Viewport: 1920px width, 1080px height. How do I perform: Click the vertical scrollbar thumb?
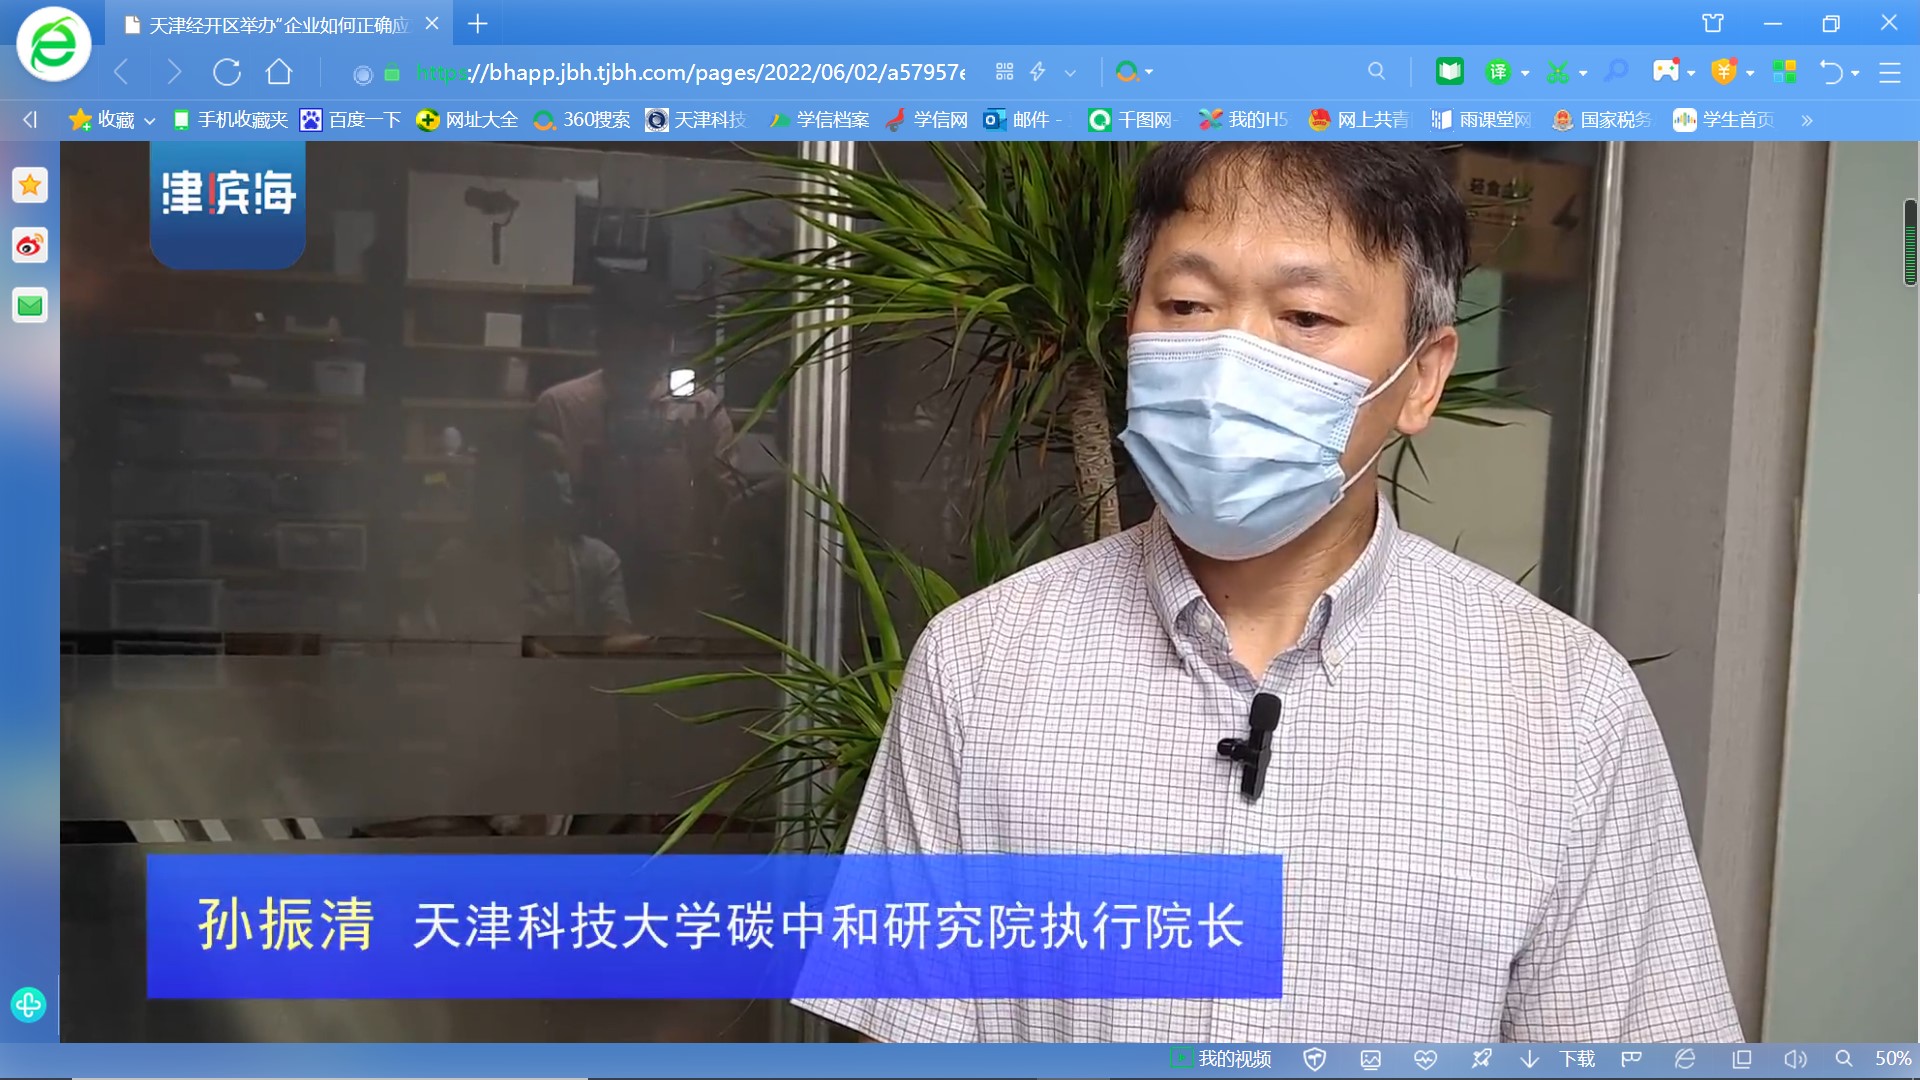1910,243
